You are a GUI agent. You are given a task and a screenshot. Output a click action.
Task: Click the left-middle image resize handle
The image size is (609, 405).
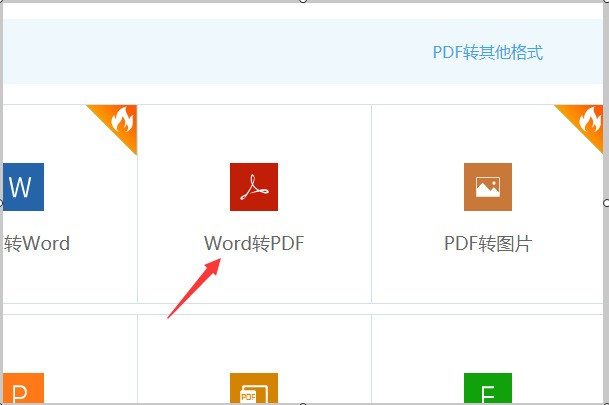tap(2, 203)
